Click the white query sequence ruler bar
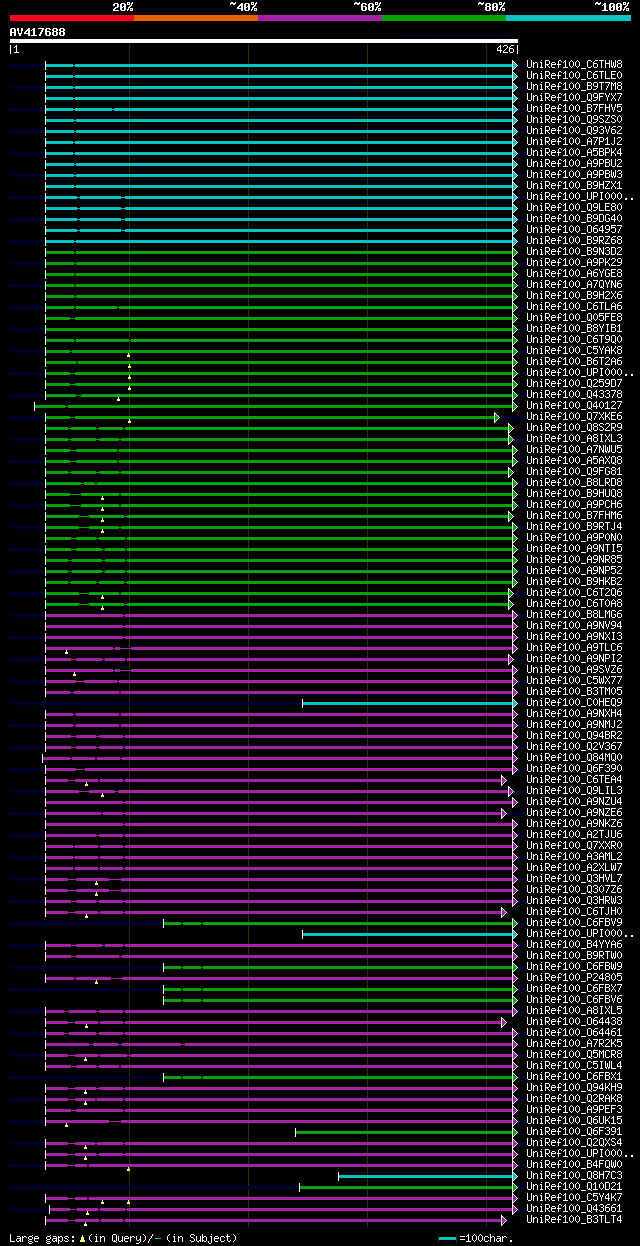 coord(264,41)
